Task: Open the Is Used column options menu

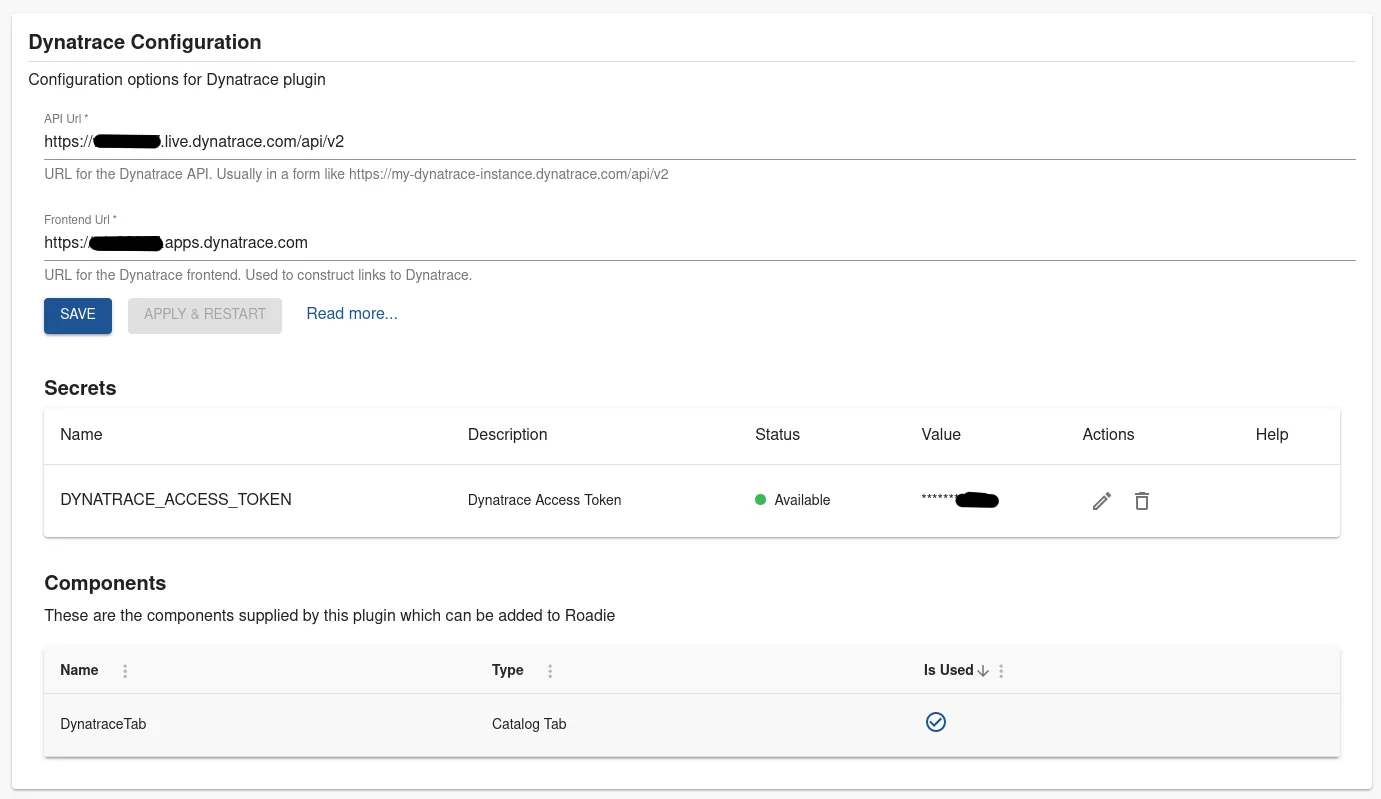Action: (x=1001, y=670)
